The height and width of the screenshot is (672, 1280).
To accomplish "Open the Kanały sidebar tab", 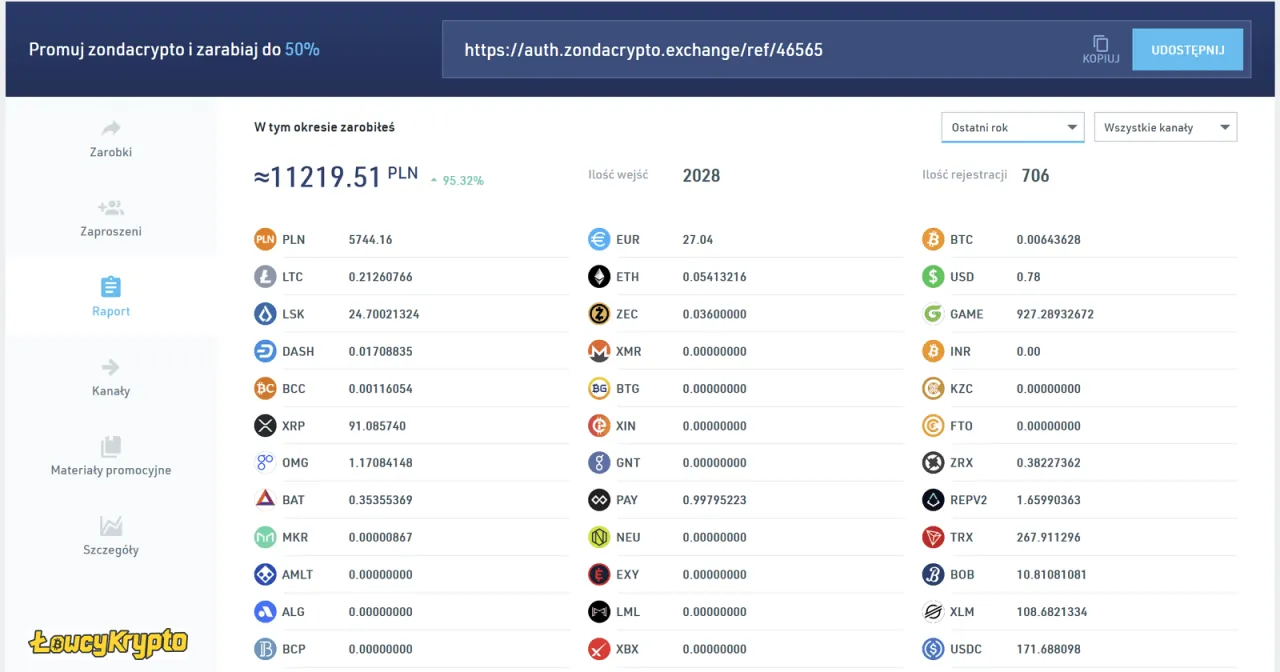I will click(x=111, y=378).
